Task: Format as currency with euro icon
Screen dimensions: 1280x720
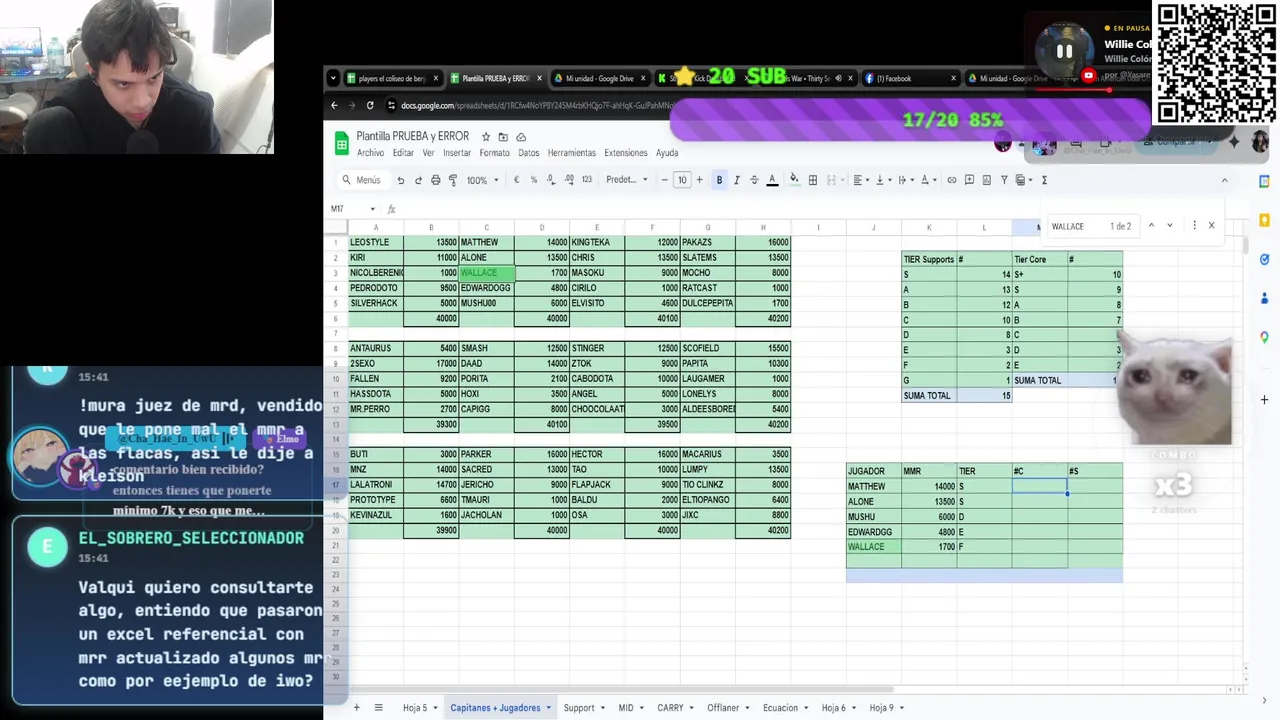Action: click(516, 180)
